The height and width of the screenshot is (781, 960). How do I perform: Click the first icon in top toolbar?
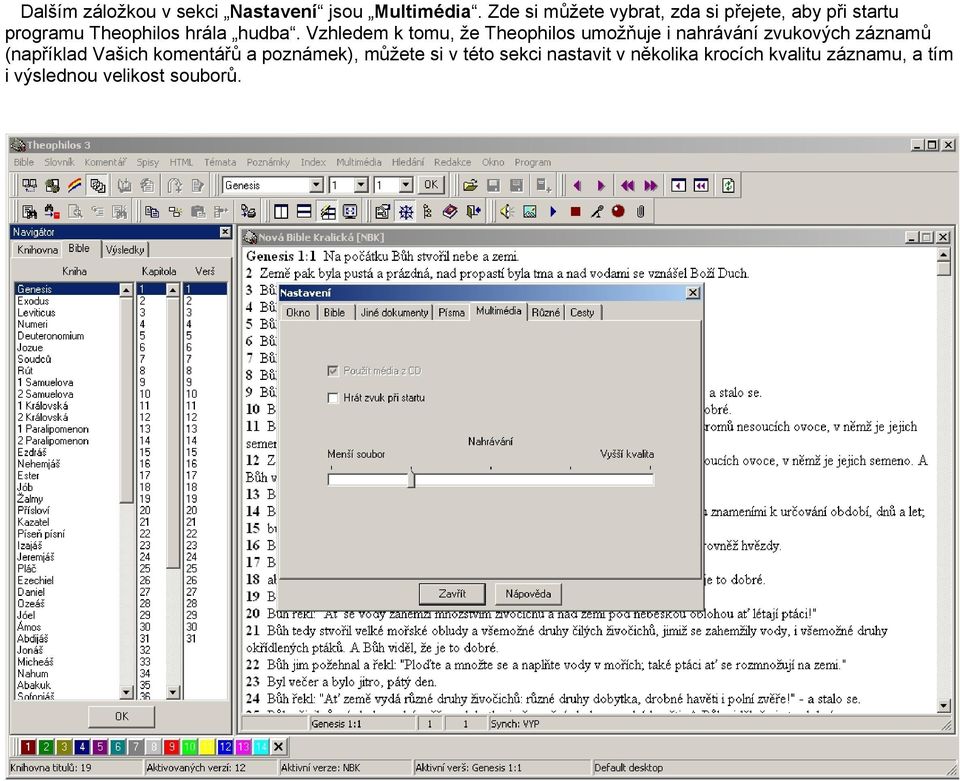click(x=29, y=185)
